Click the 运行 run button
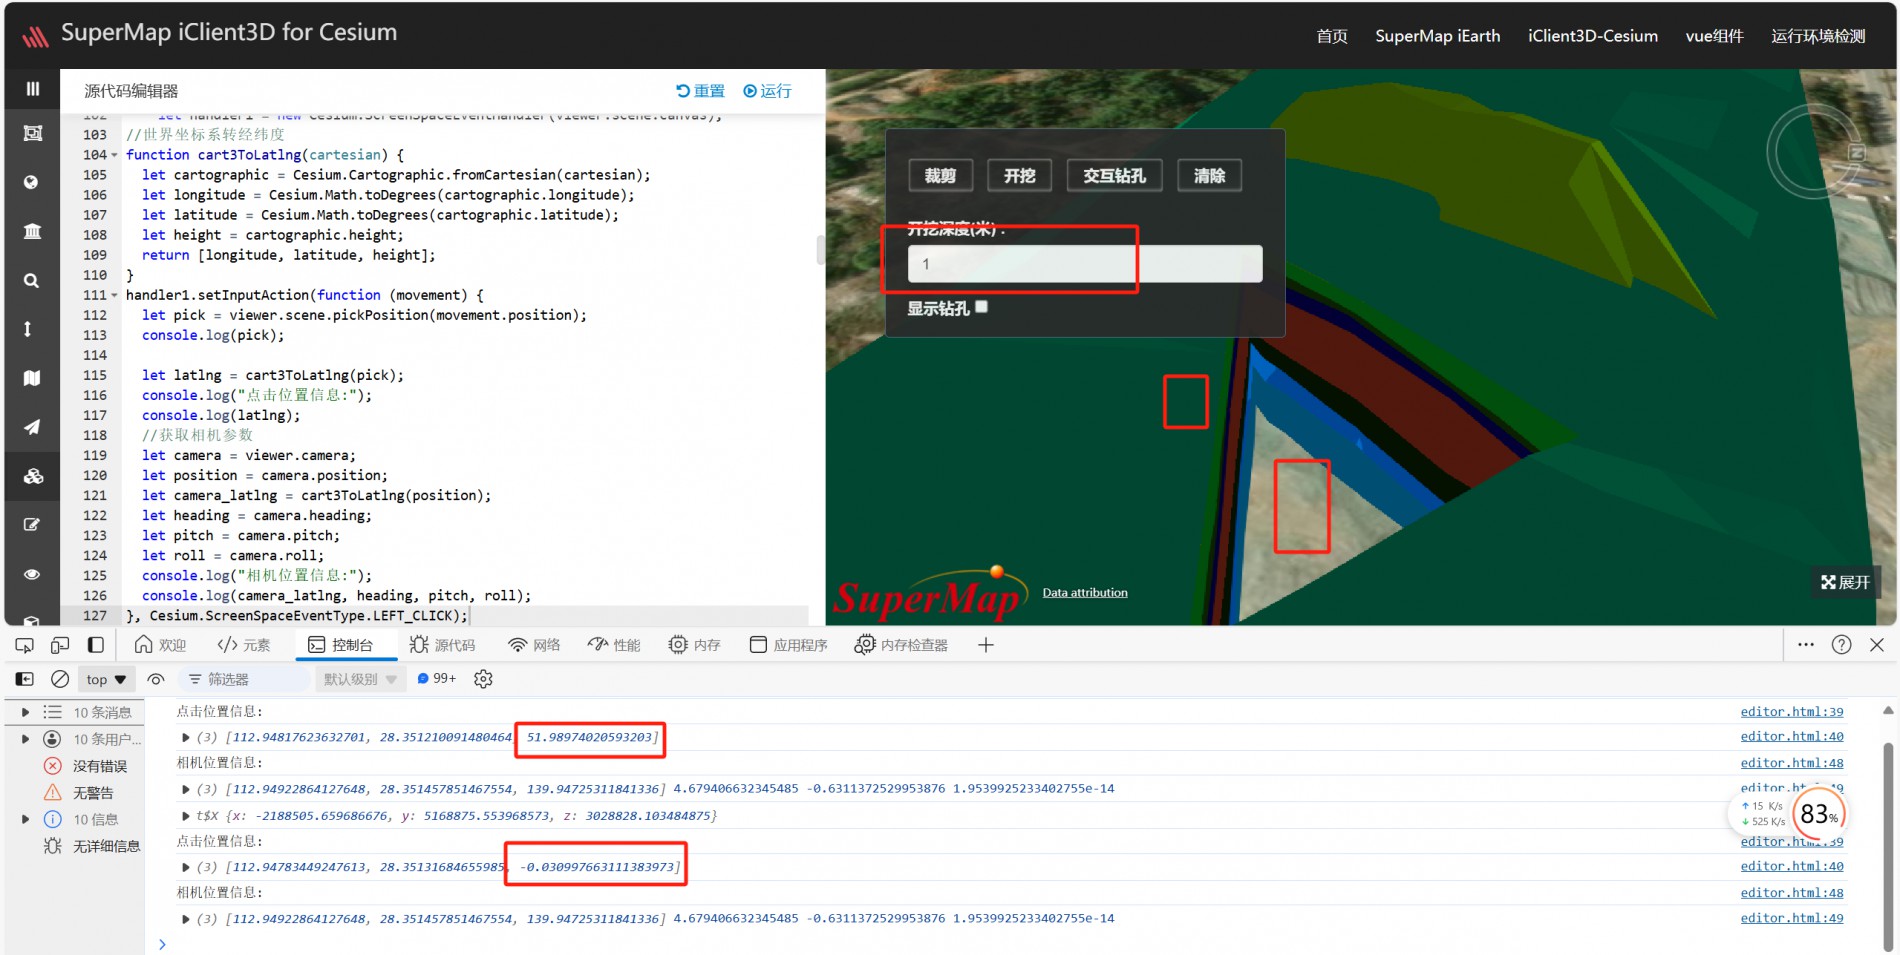 [x=767, y=91]
